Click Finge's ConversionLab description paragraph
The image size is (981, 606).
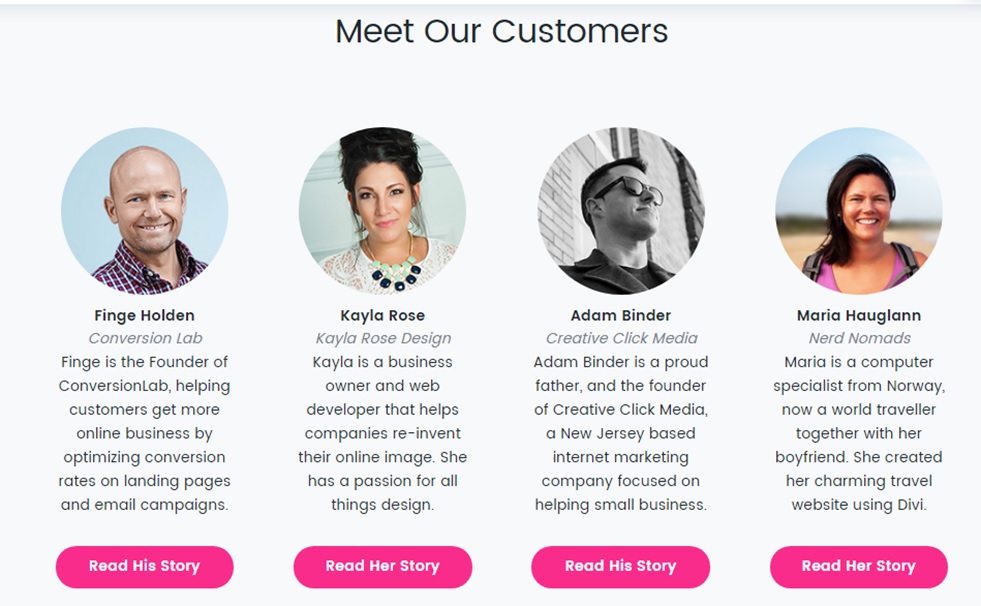click(x=145, y=433)
